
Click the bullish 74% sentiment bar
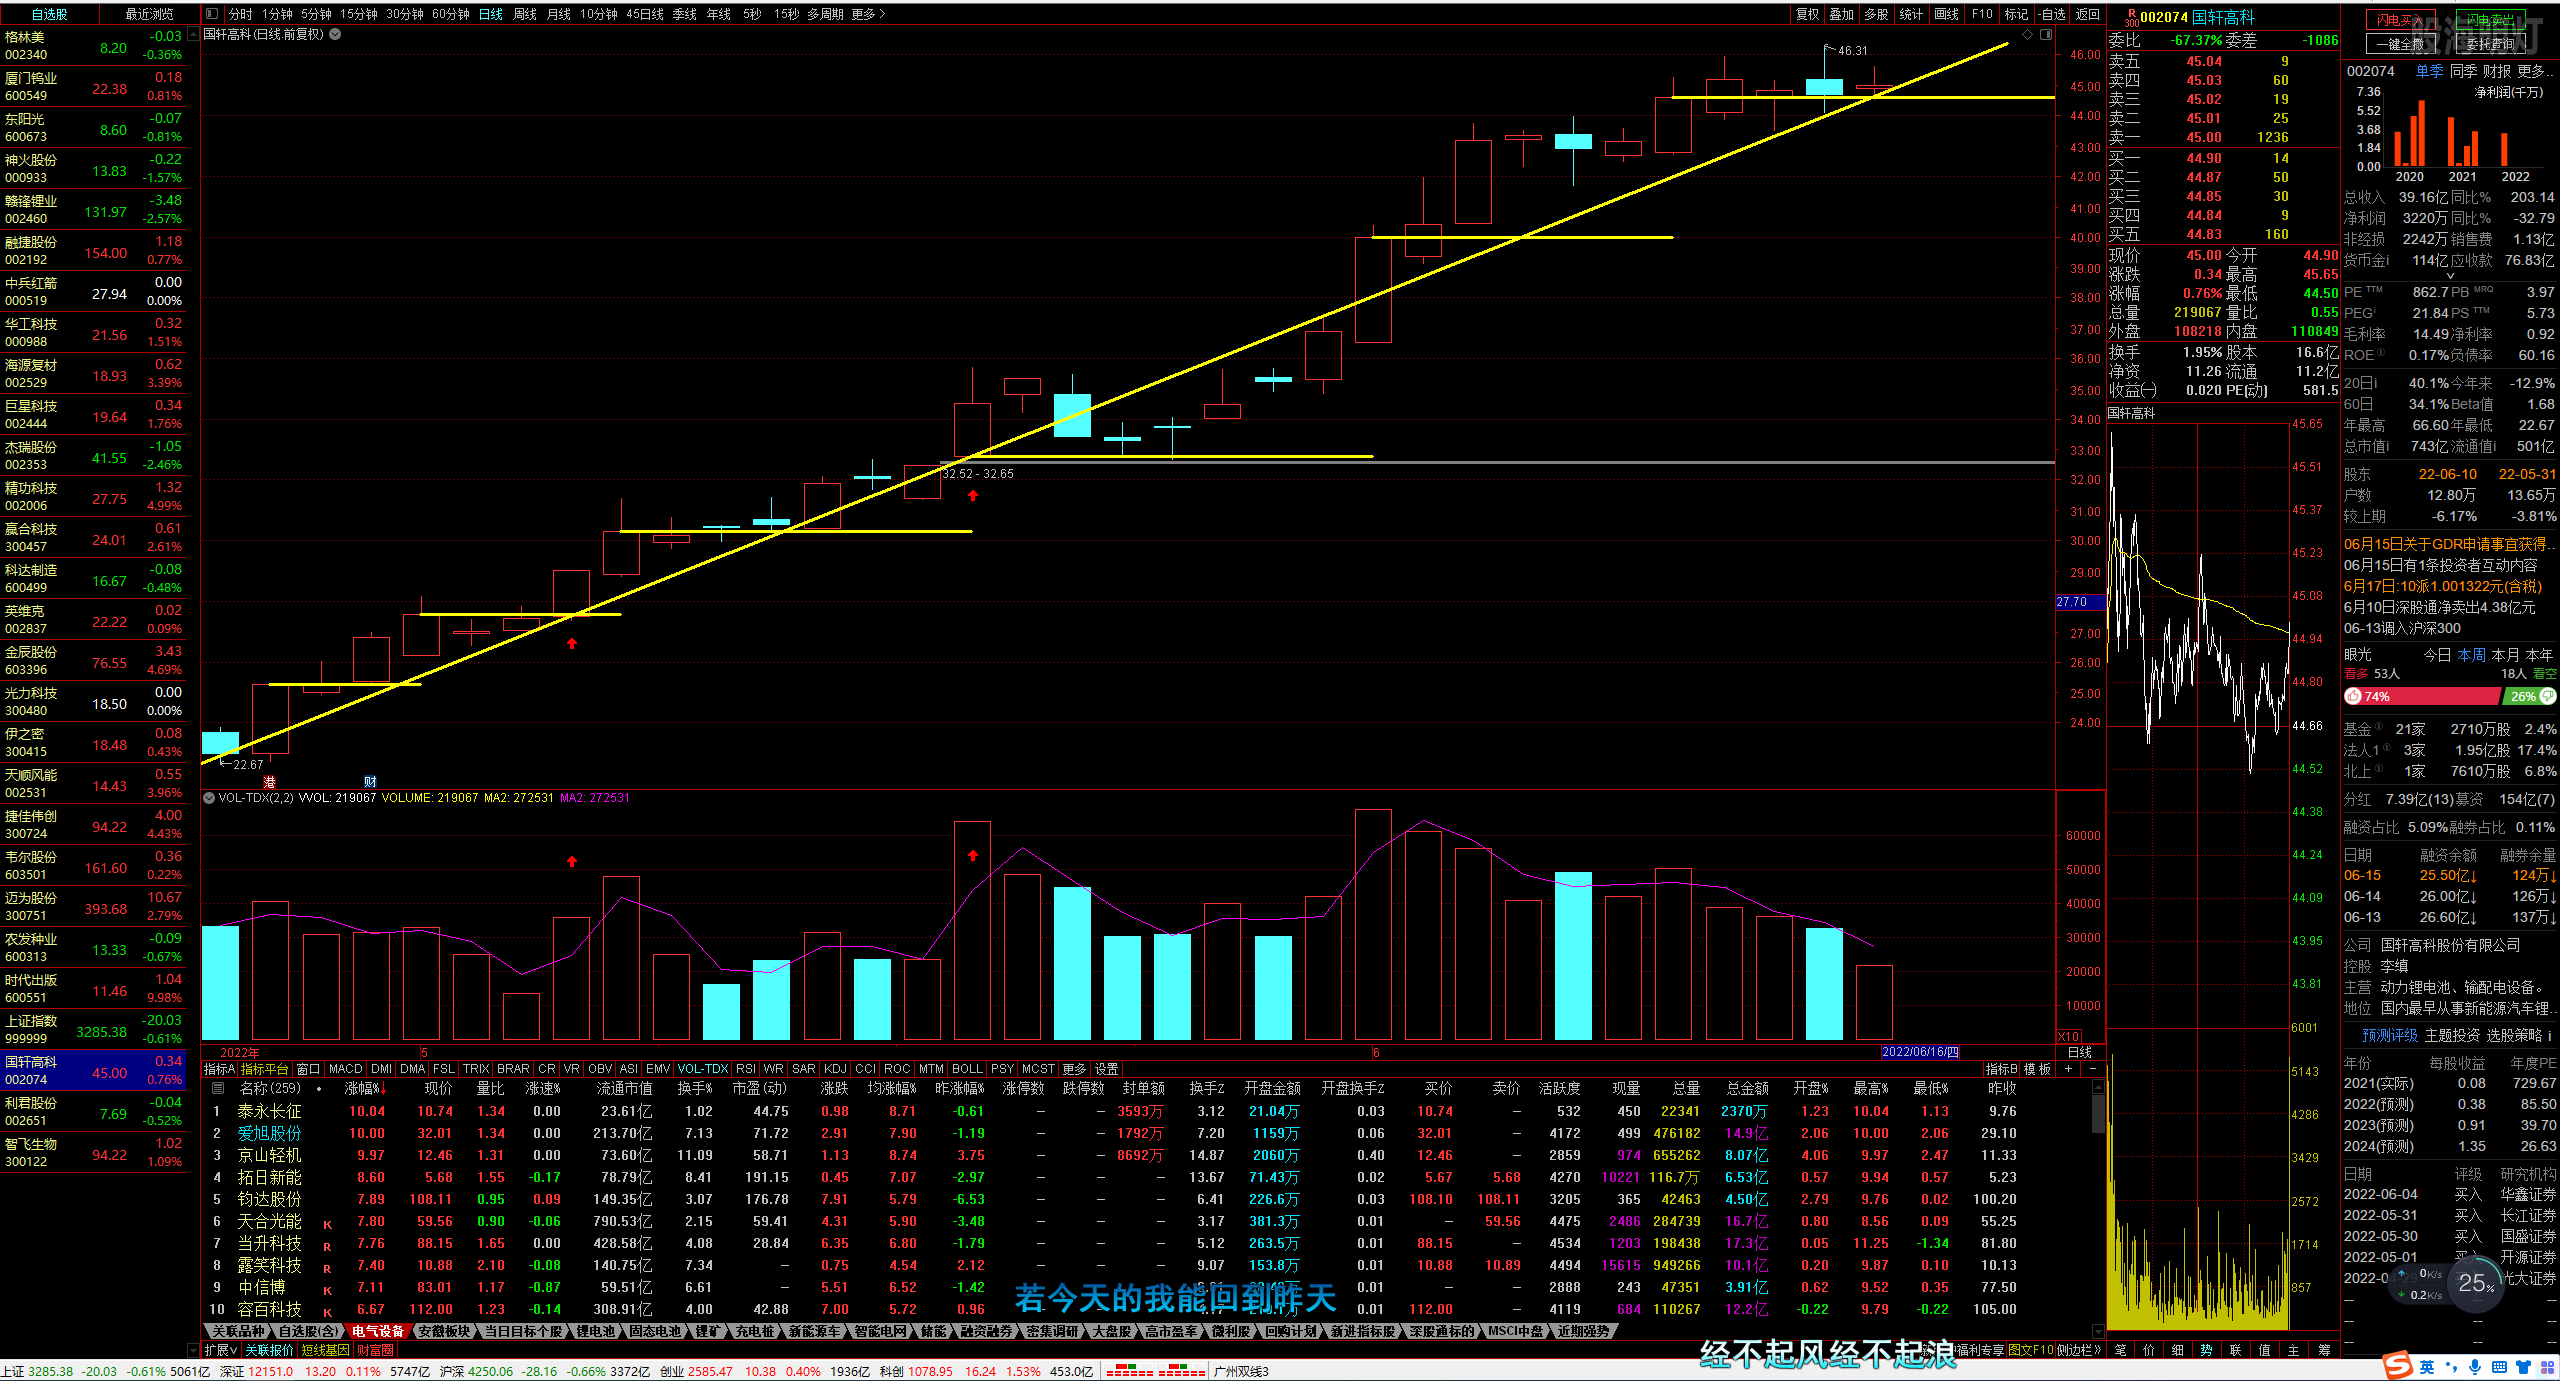tap(2421, 696)
